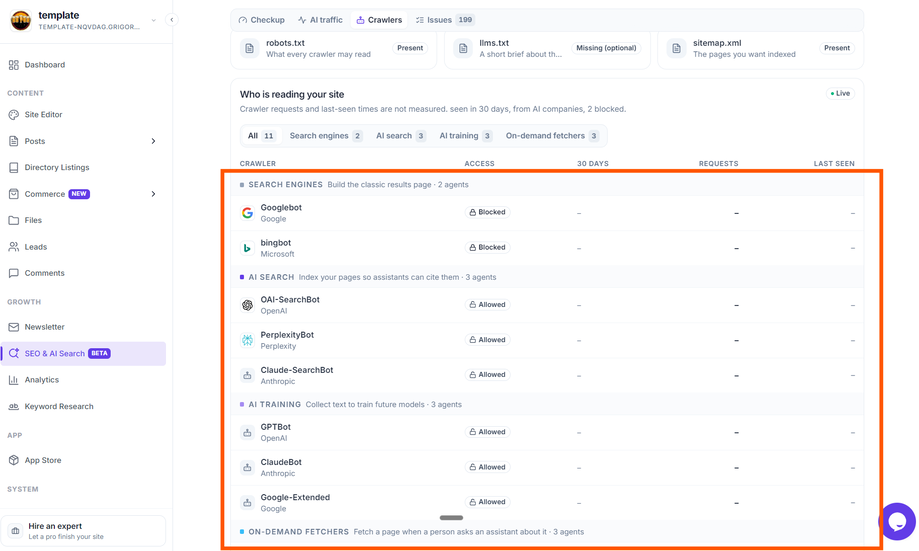919x551 pixels.
Task: Filter crawlers by AI training
Action: click(x=466, y=136)
